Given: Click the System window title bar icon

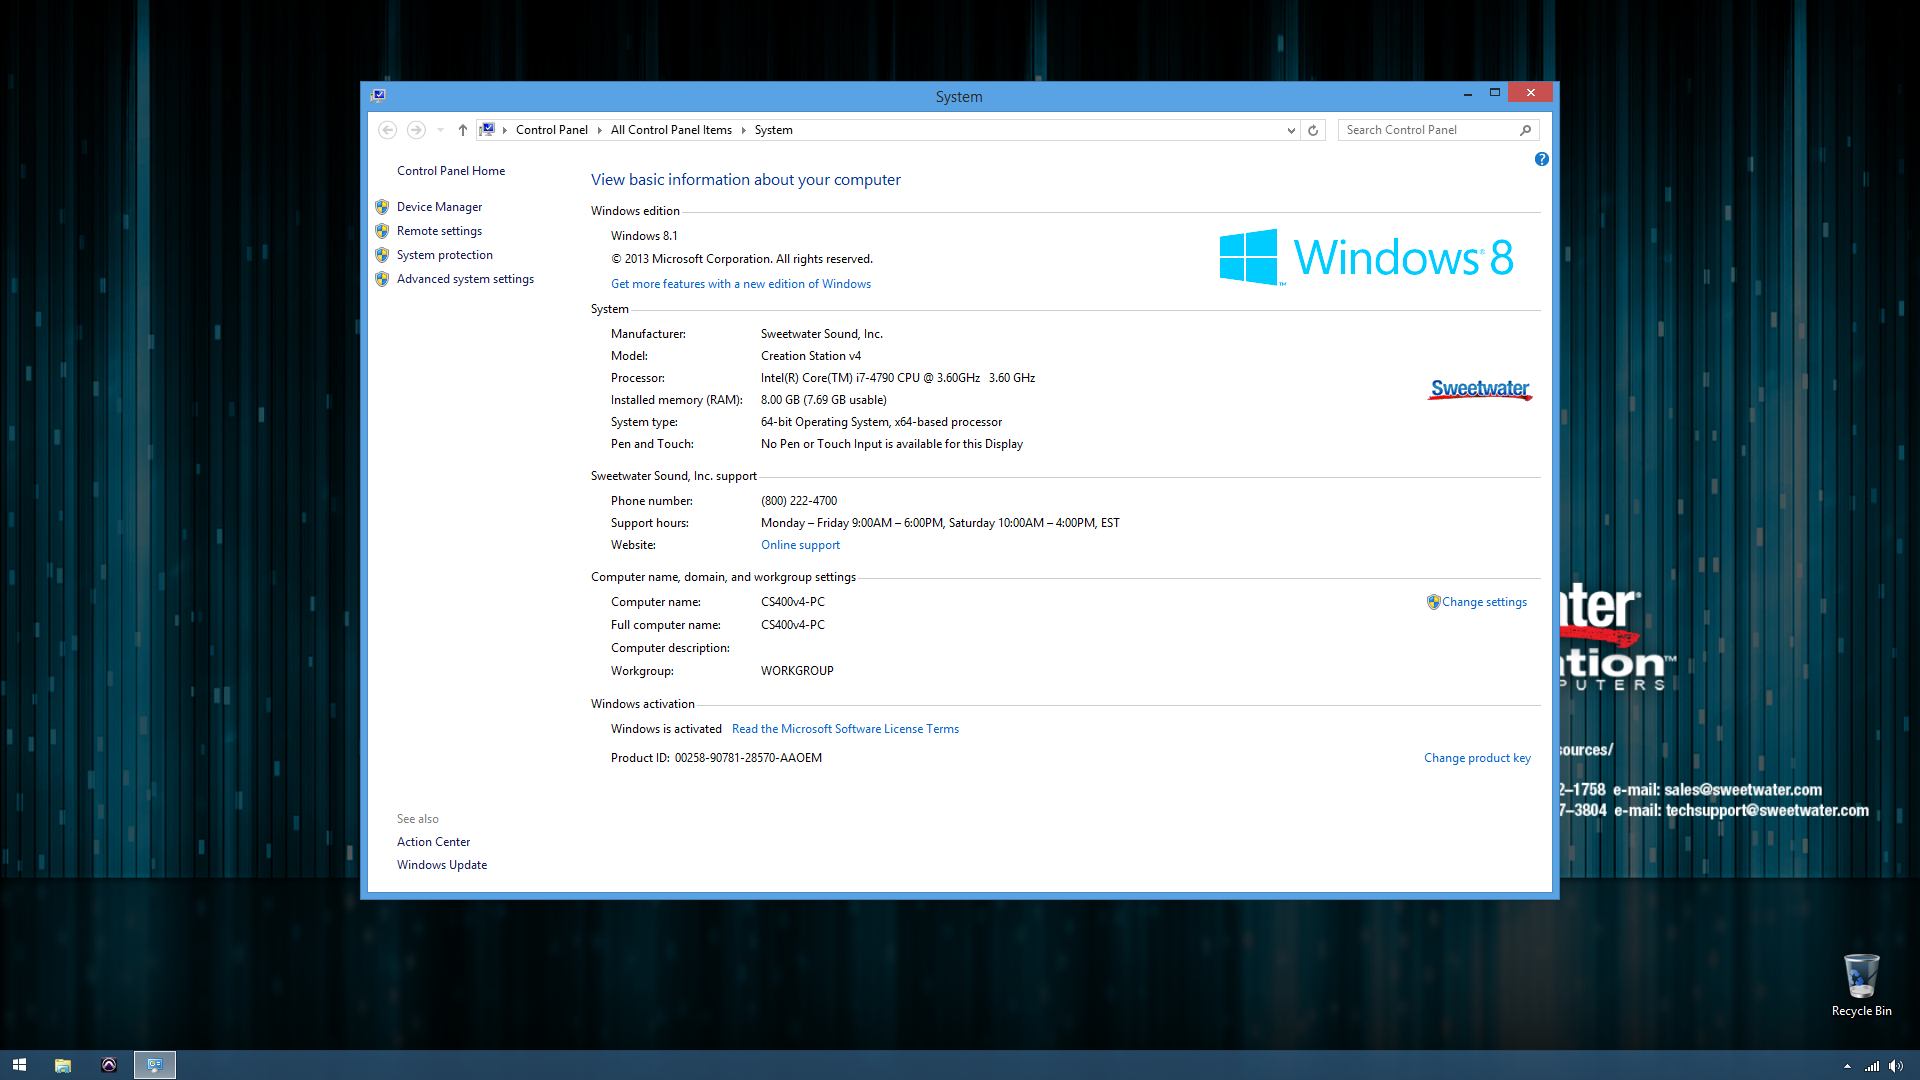Looking at the screenshot, I should click(378, 96).
